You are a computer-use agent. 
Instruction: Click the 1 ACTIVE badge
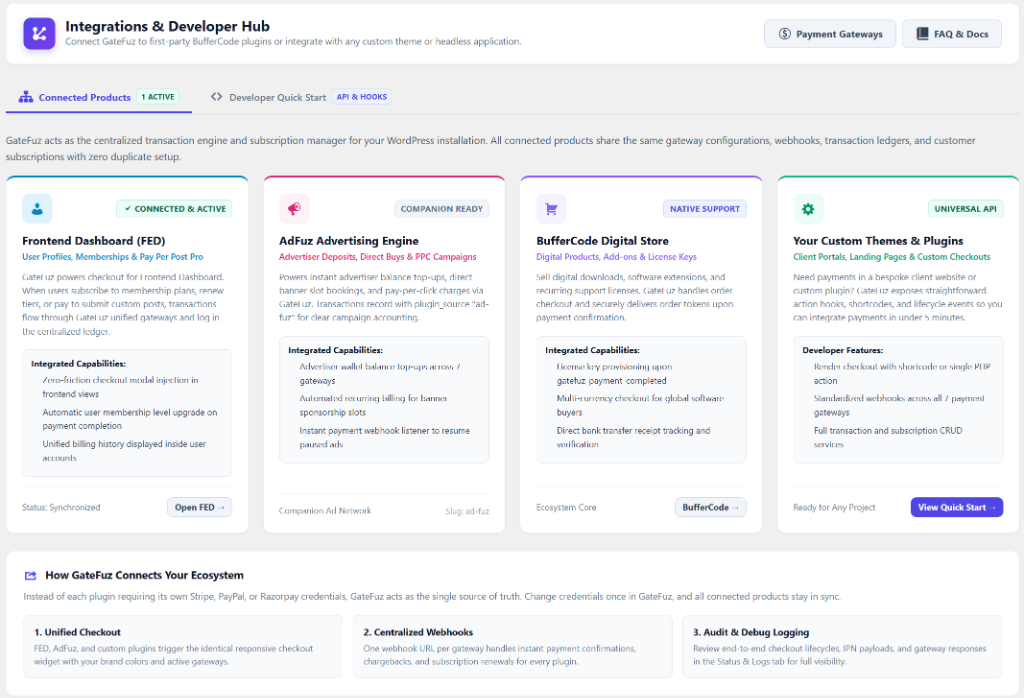pos(157,97)
